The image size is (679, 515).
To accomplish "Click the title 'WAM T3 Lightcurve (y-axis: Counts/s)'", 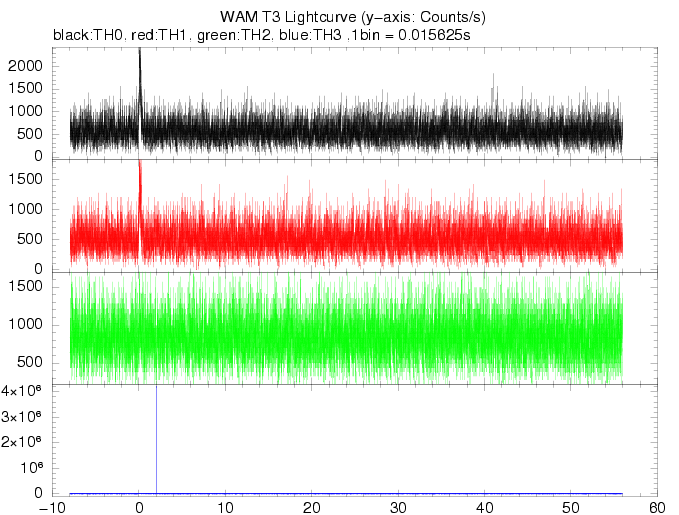I will (x=353, y=17).
